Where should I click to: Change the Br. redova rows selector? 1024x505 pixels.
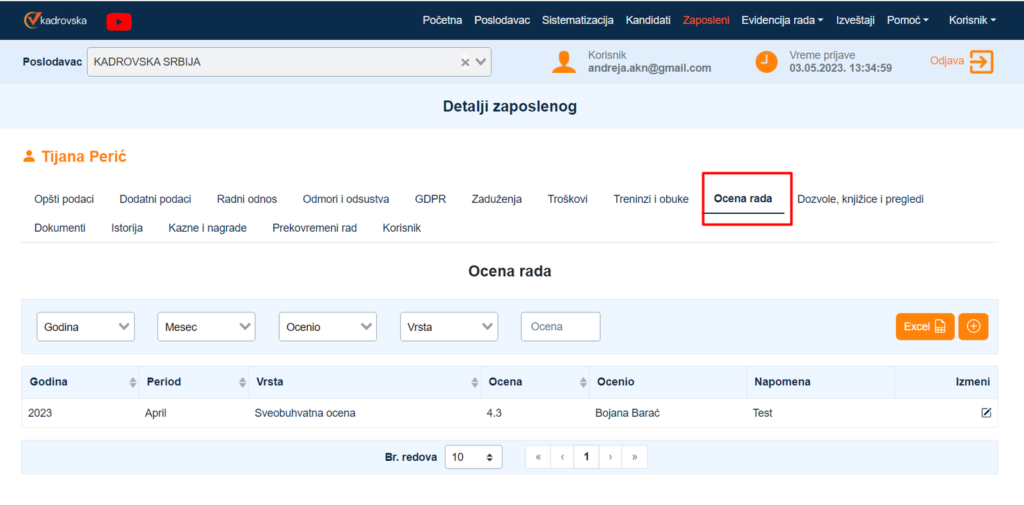point(473,457)
